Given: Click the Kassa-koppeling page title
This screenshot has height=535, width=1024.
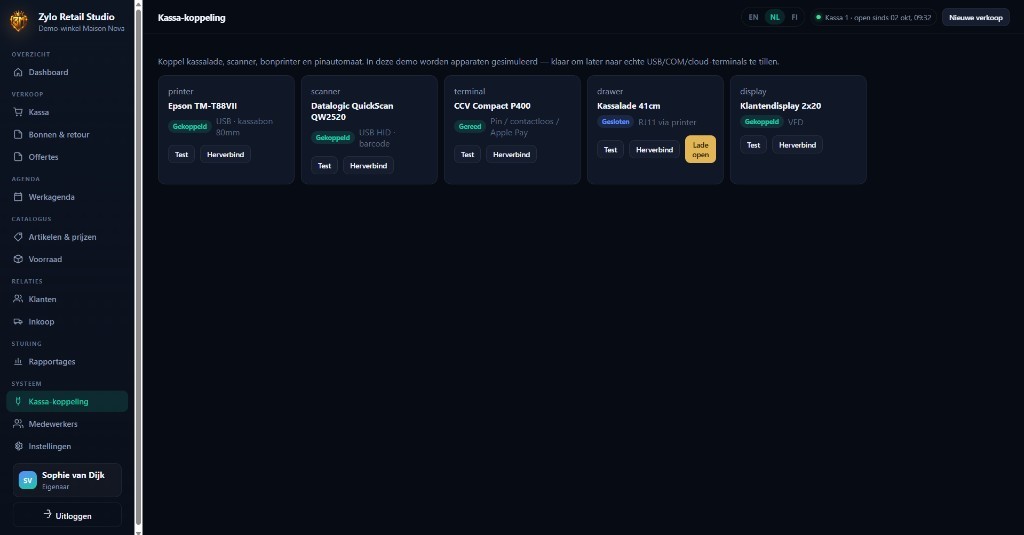Looking at the screenshot, I should click(191, 18).
